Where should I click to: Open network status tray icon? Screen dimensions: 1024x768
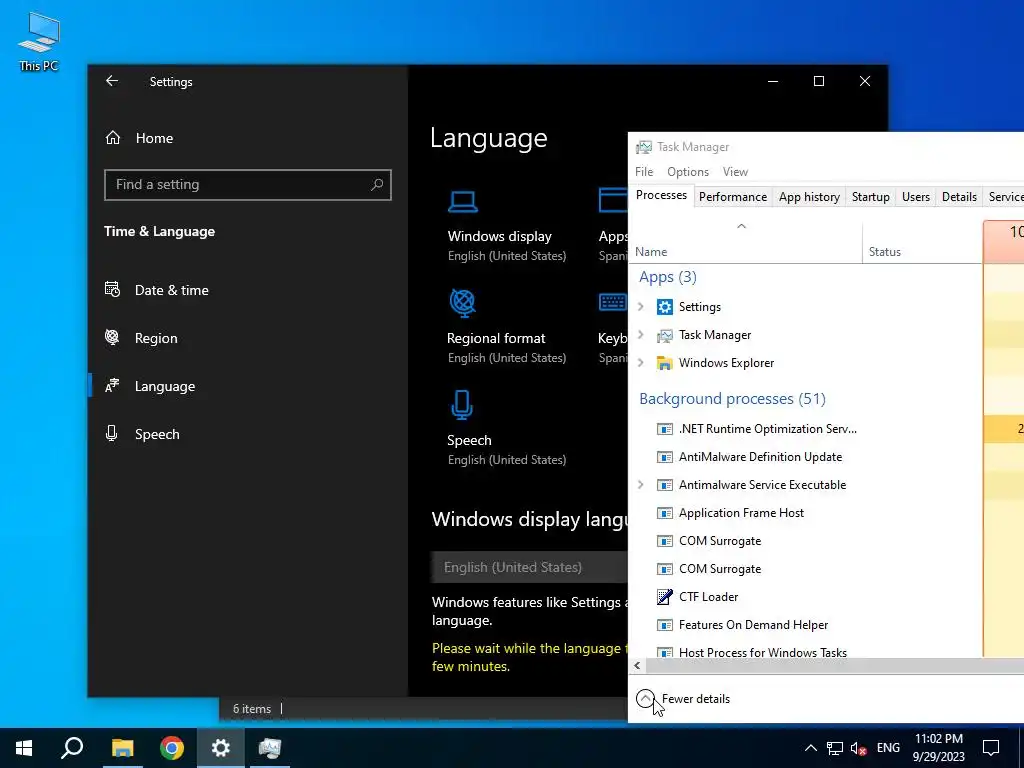(x=834, y=748)
